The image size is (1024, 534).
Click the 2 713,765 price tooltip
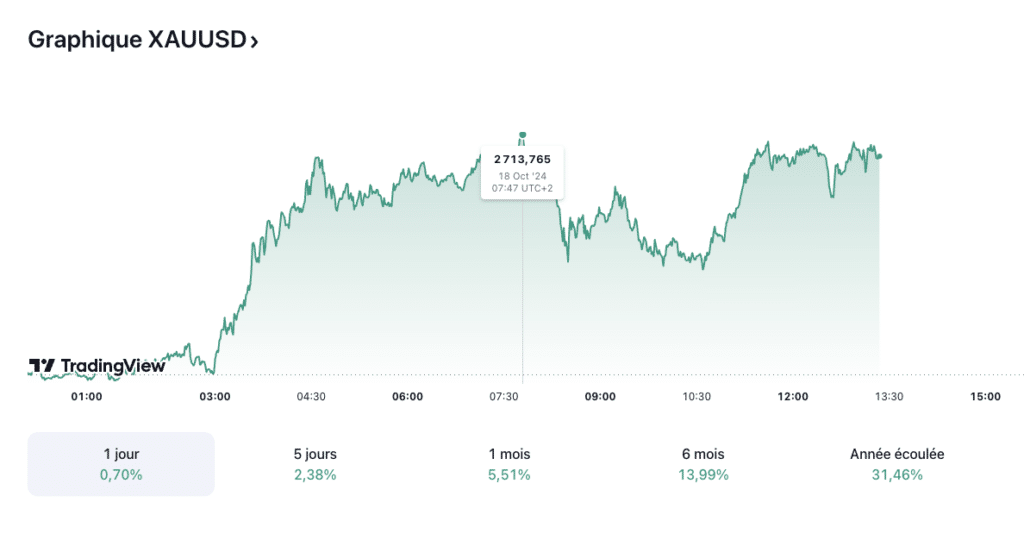point(522,173)
